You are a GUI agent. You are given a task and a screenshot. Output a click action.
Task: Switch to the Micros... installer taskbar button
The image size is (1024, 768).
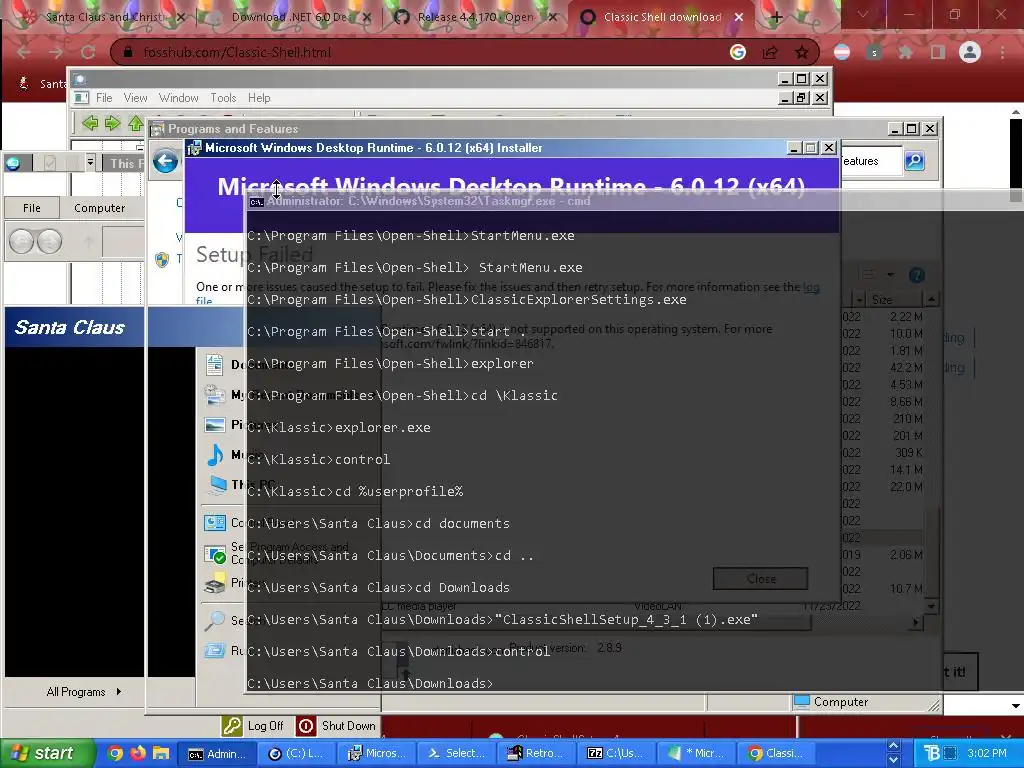pos(378,753)
